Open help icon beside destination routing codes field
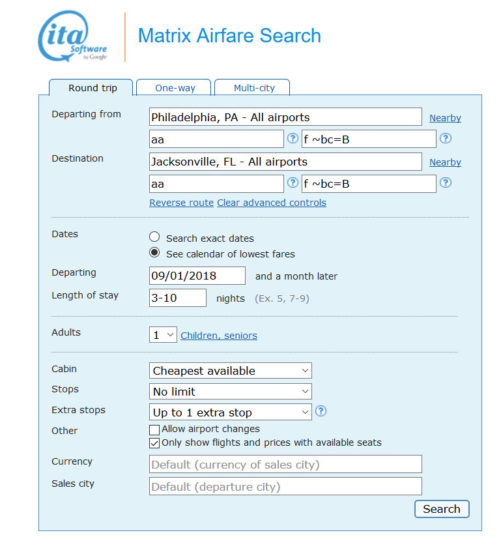The width and height of the screenshot is (501, 550). (x=292, y=183)
